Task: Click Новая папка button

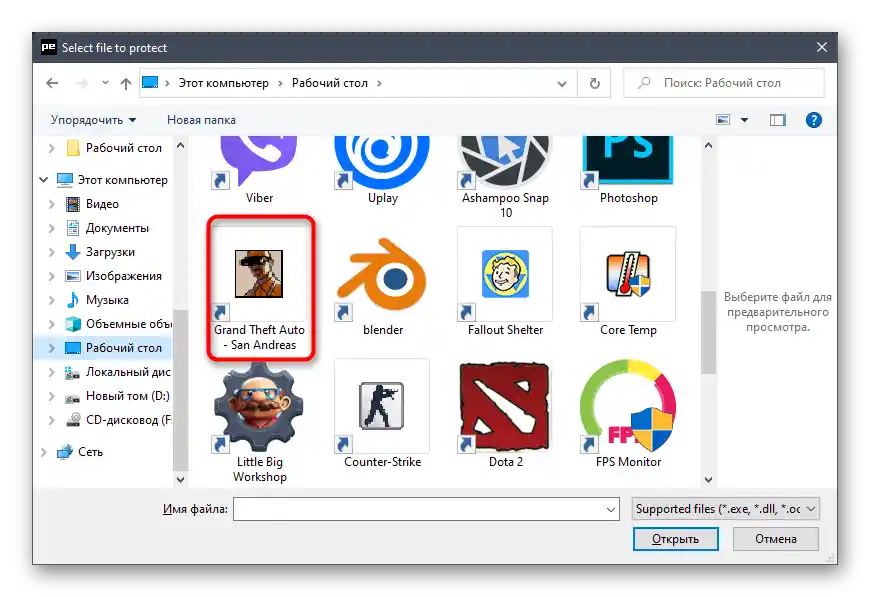Action: (201, 120)
